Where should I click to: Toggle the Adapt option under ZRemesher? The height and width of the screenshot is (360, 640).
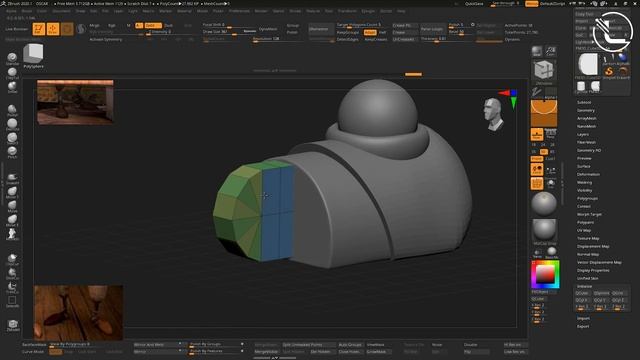click(x=370, y=32)
